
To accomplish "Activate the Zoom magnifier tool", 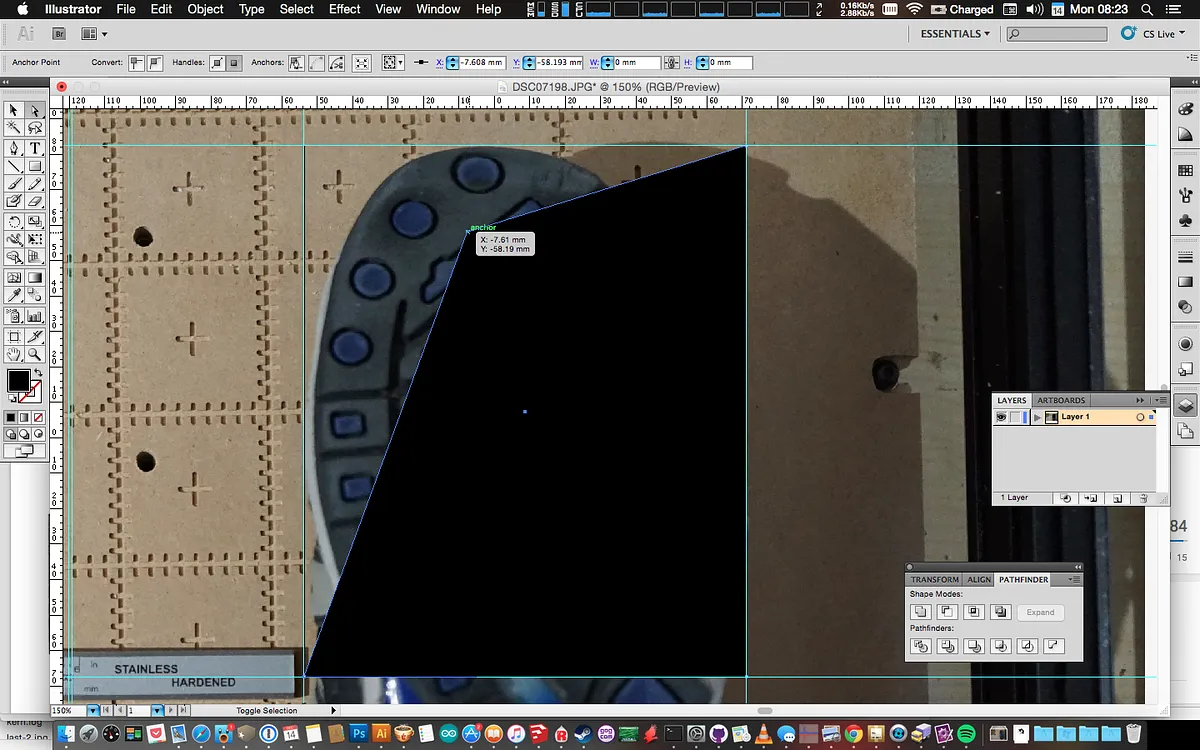I will click(35, 354).
